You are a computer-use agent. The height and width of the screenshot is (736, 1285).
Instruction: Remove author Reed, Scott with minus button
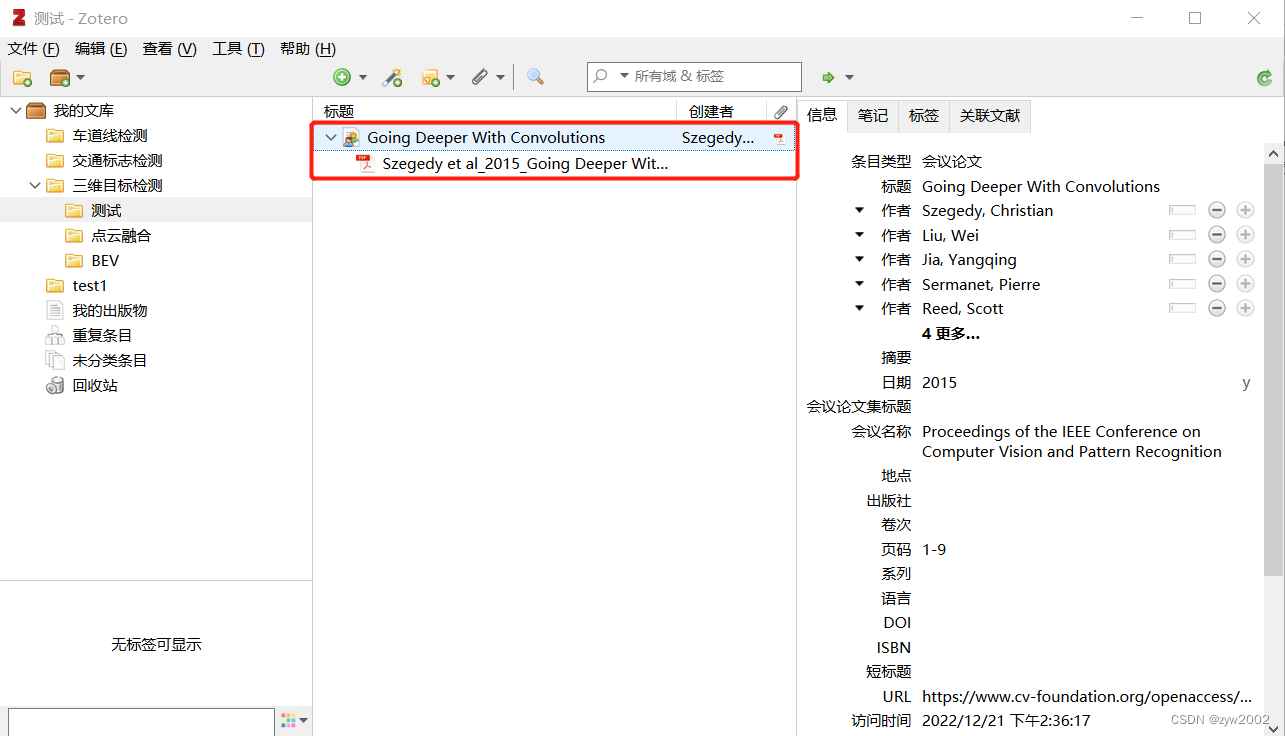1217,308
